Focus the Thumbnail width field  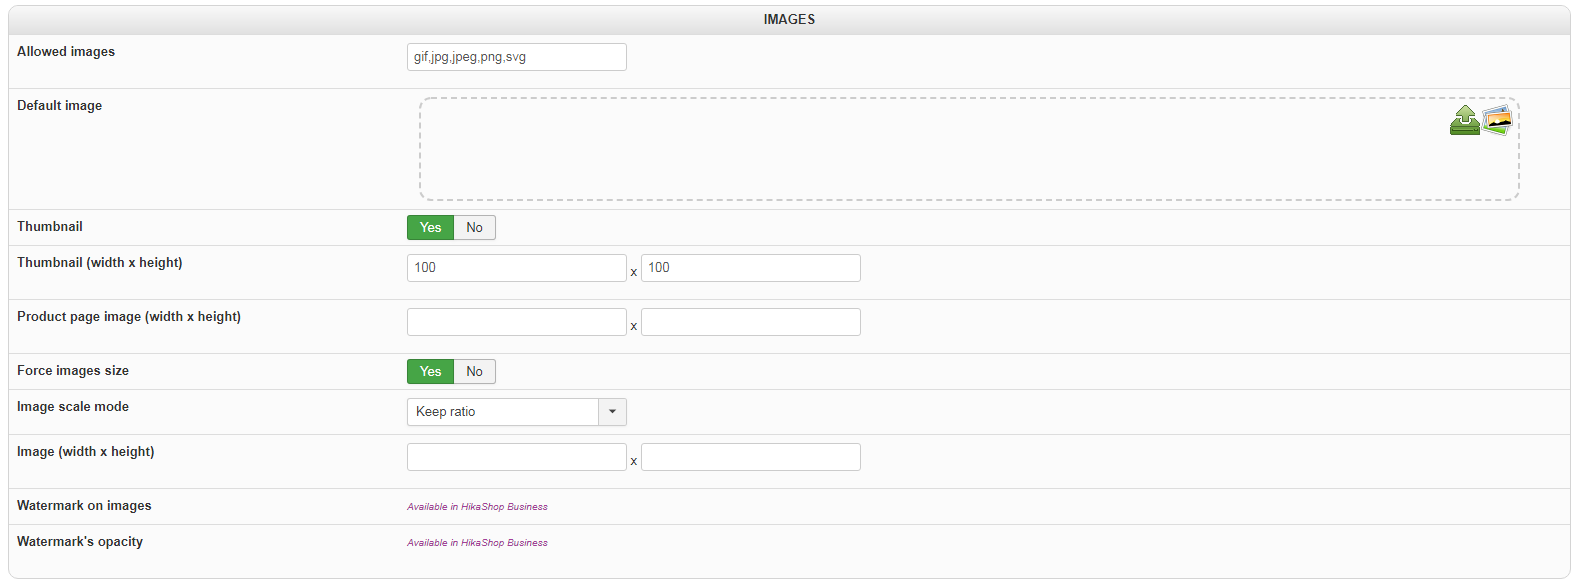pos(516,268)
